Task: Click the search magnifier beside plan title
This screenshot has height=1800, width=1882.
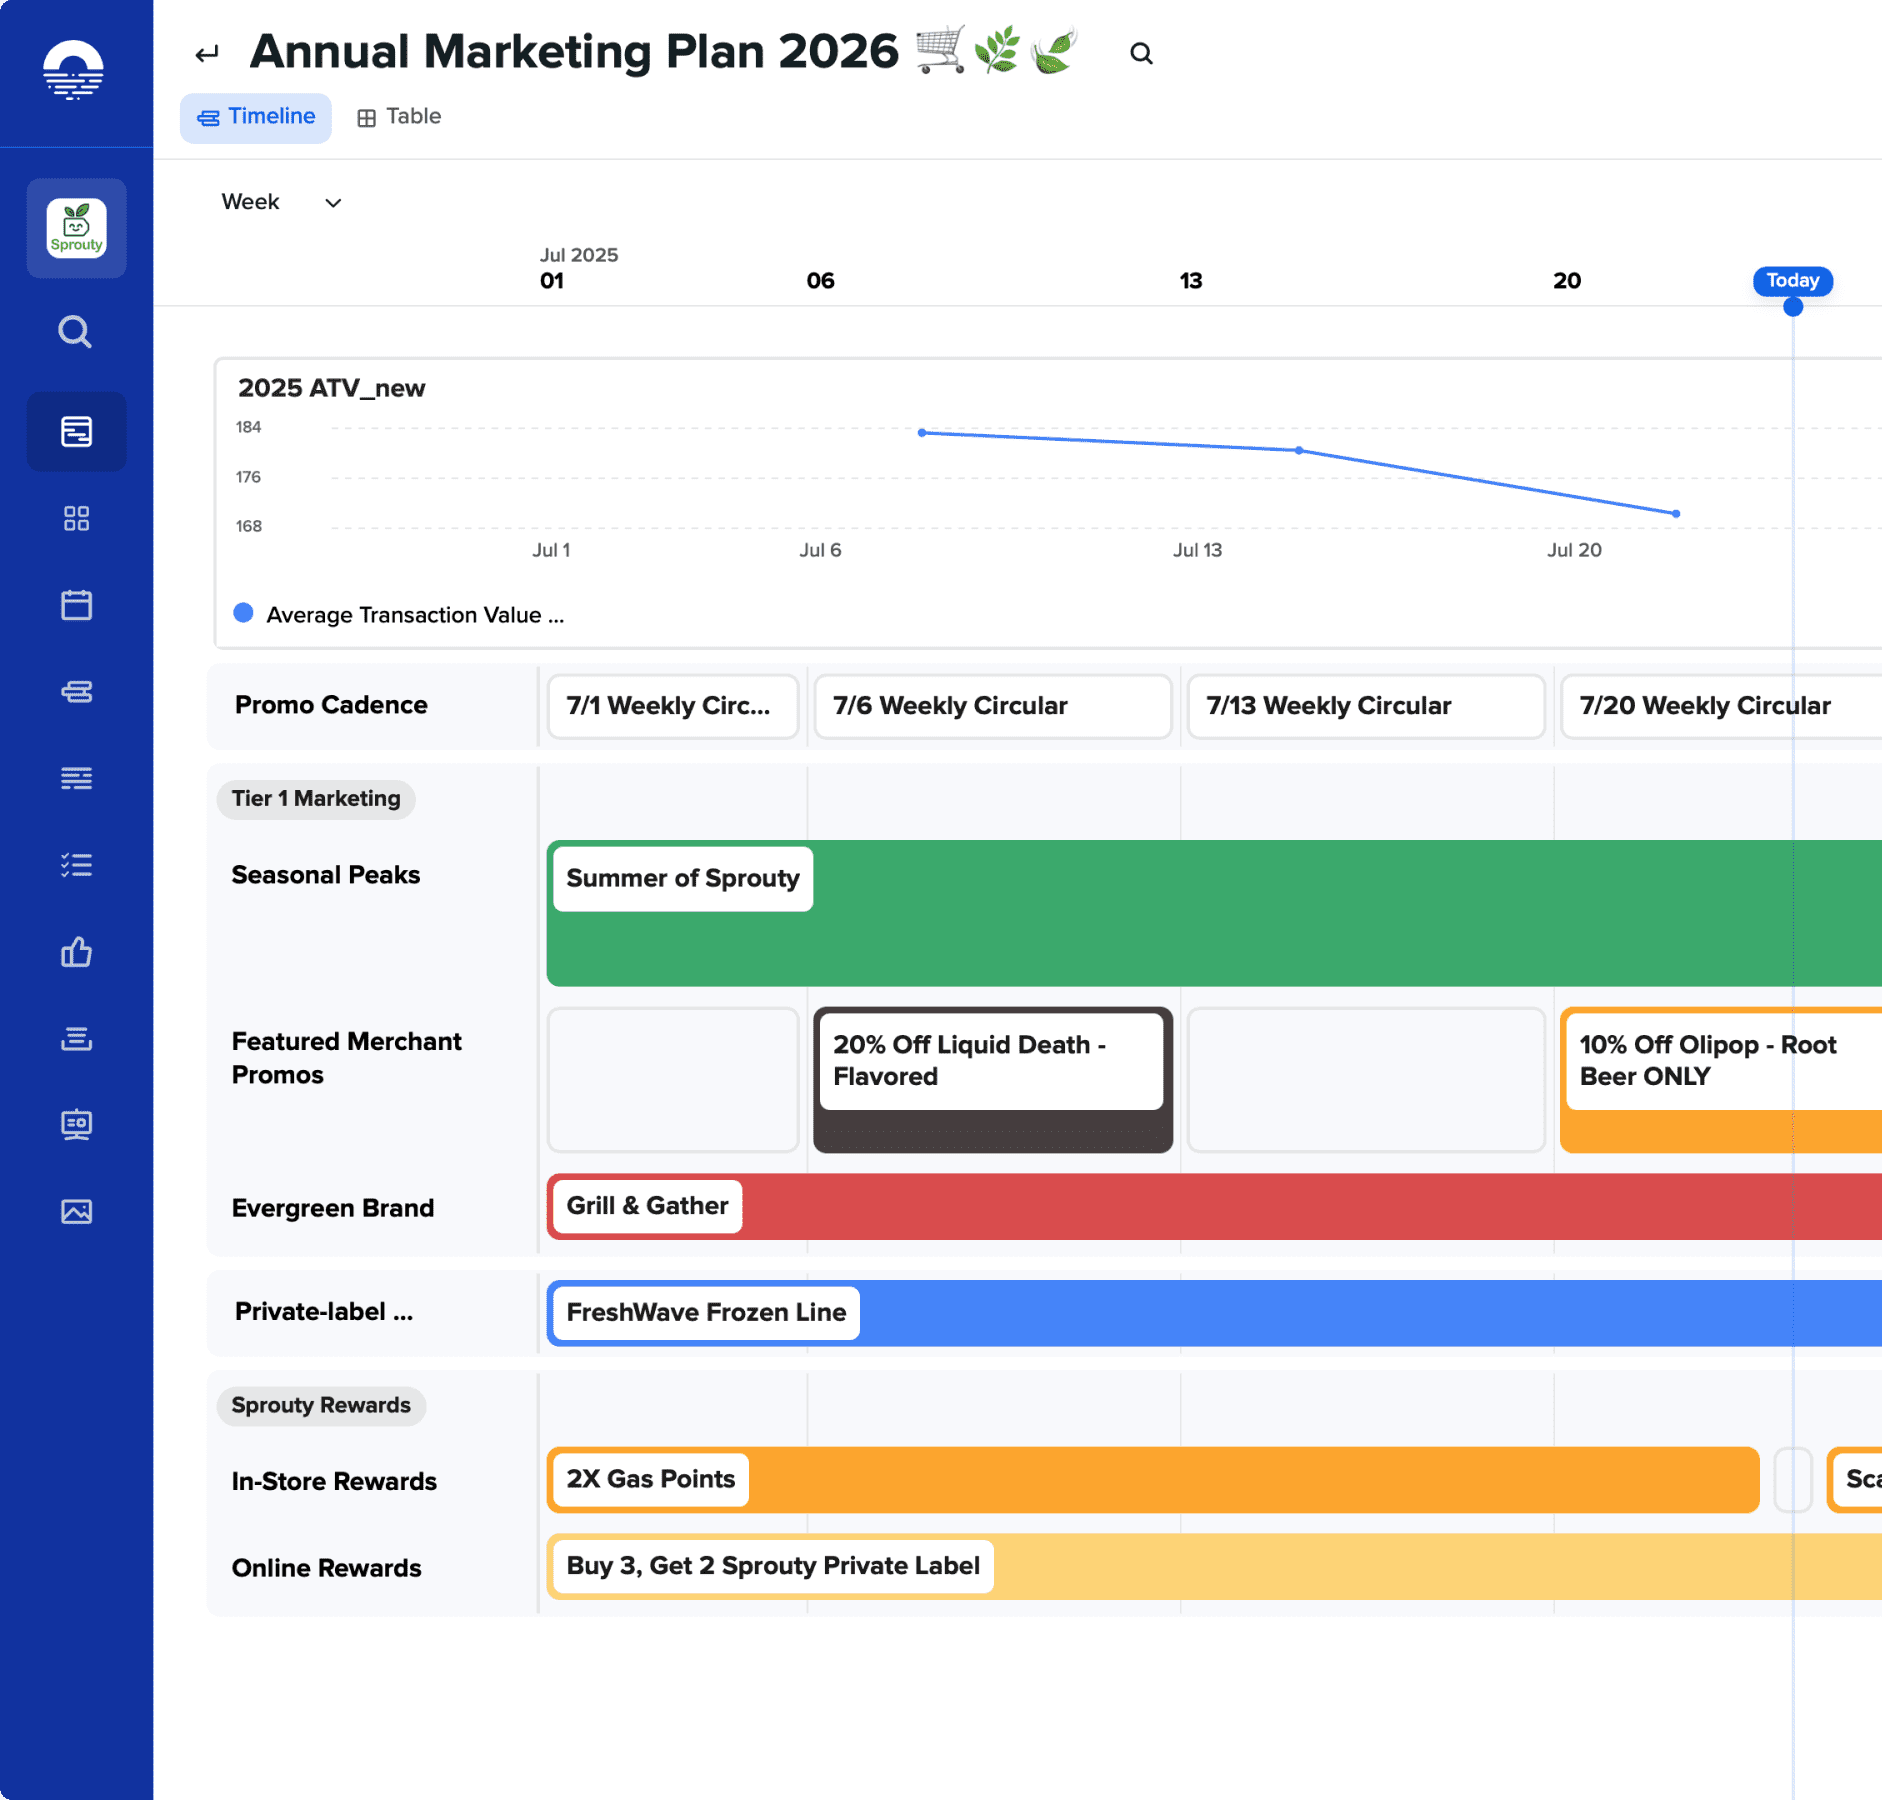Action: (1141, 54)
